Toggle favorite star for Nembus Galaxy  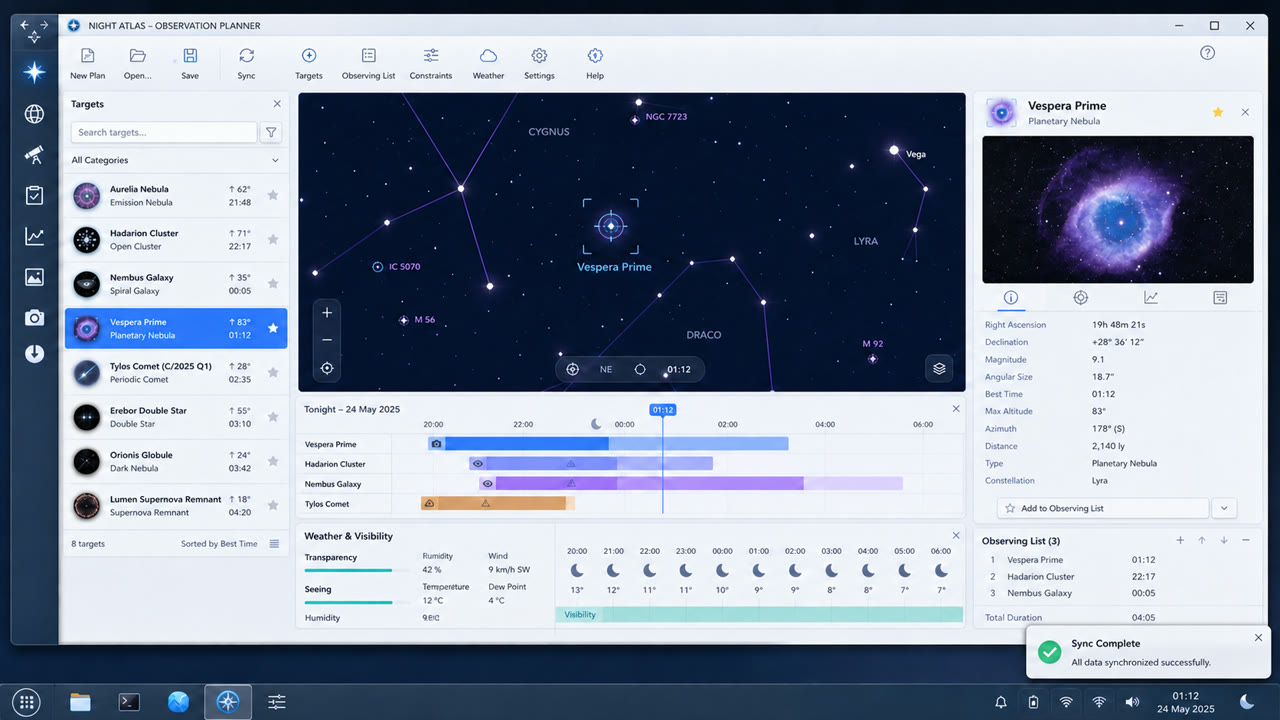coord(273,284)
